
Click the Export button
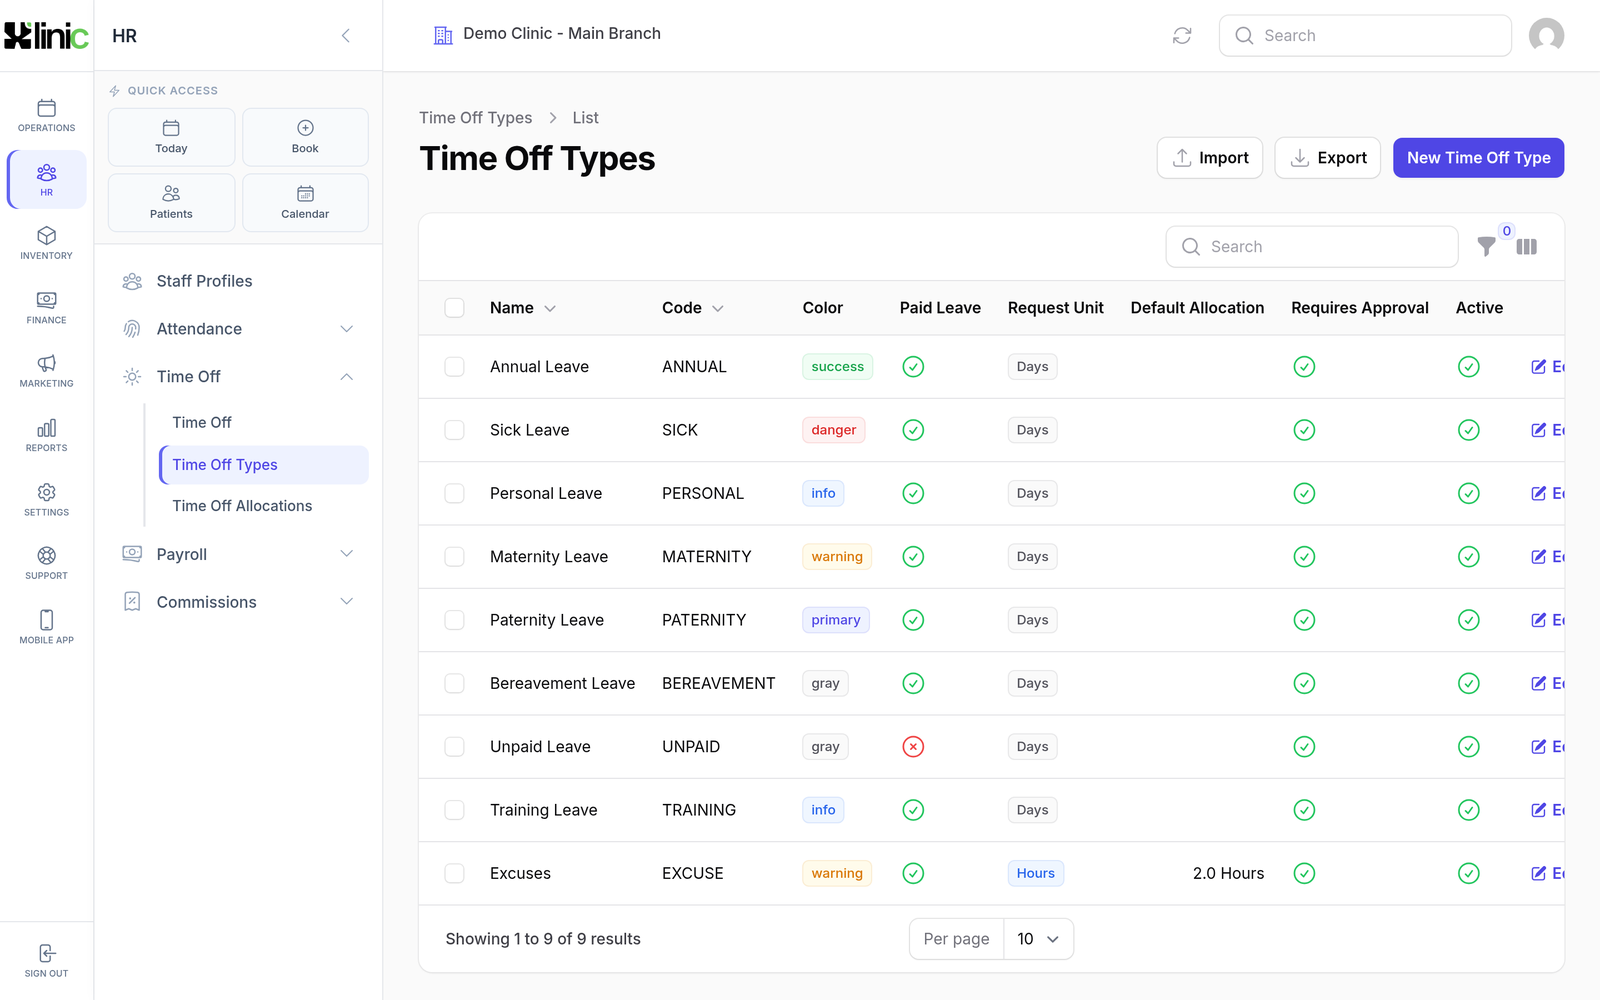1328,158
